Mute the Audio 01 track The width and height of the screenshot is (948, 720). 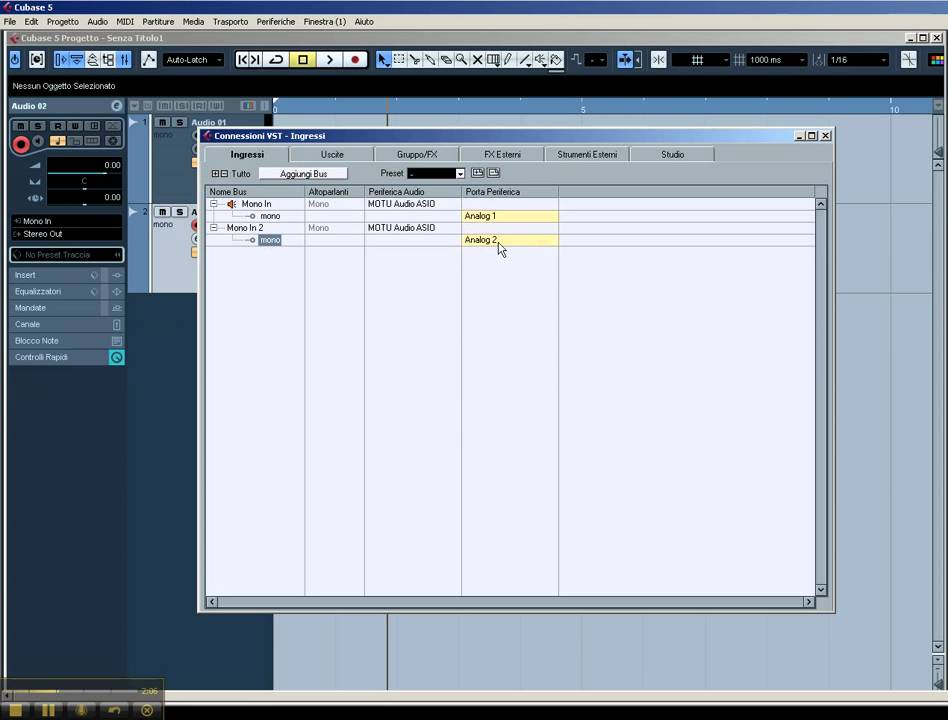[162, 122]
